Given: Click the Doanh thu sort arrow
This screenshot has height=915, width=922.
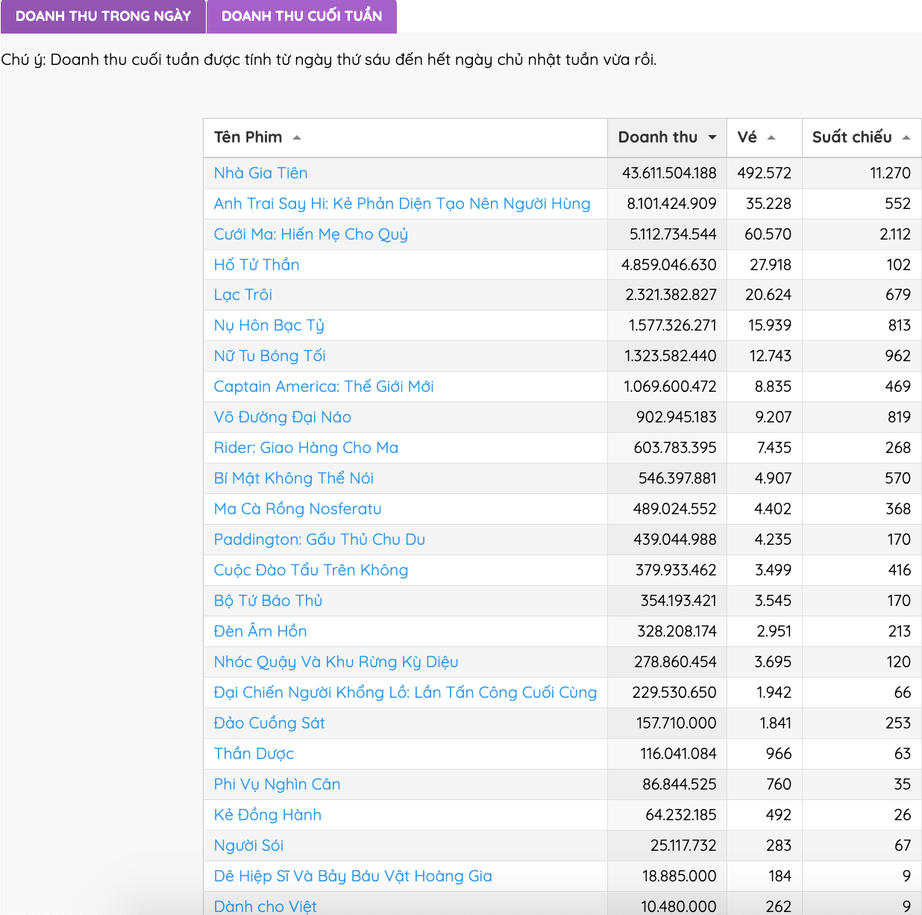Looking at the screenshot, I should click(x=712, y=138).
